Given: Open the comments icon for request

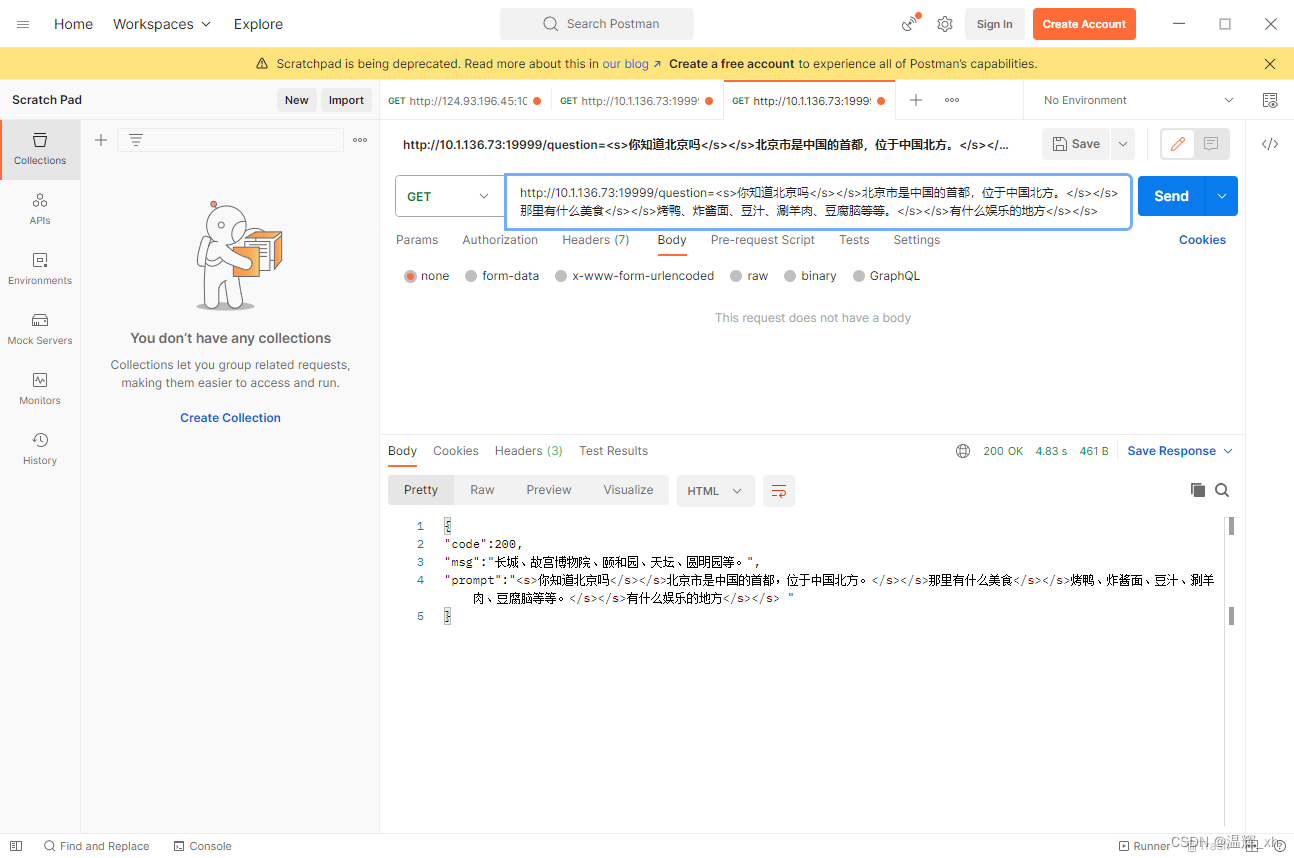Looking at the screenshot, I should tap(1211, 144).
